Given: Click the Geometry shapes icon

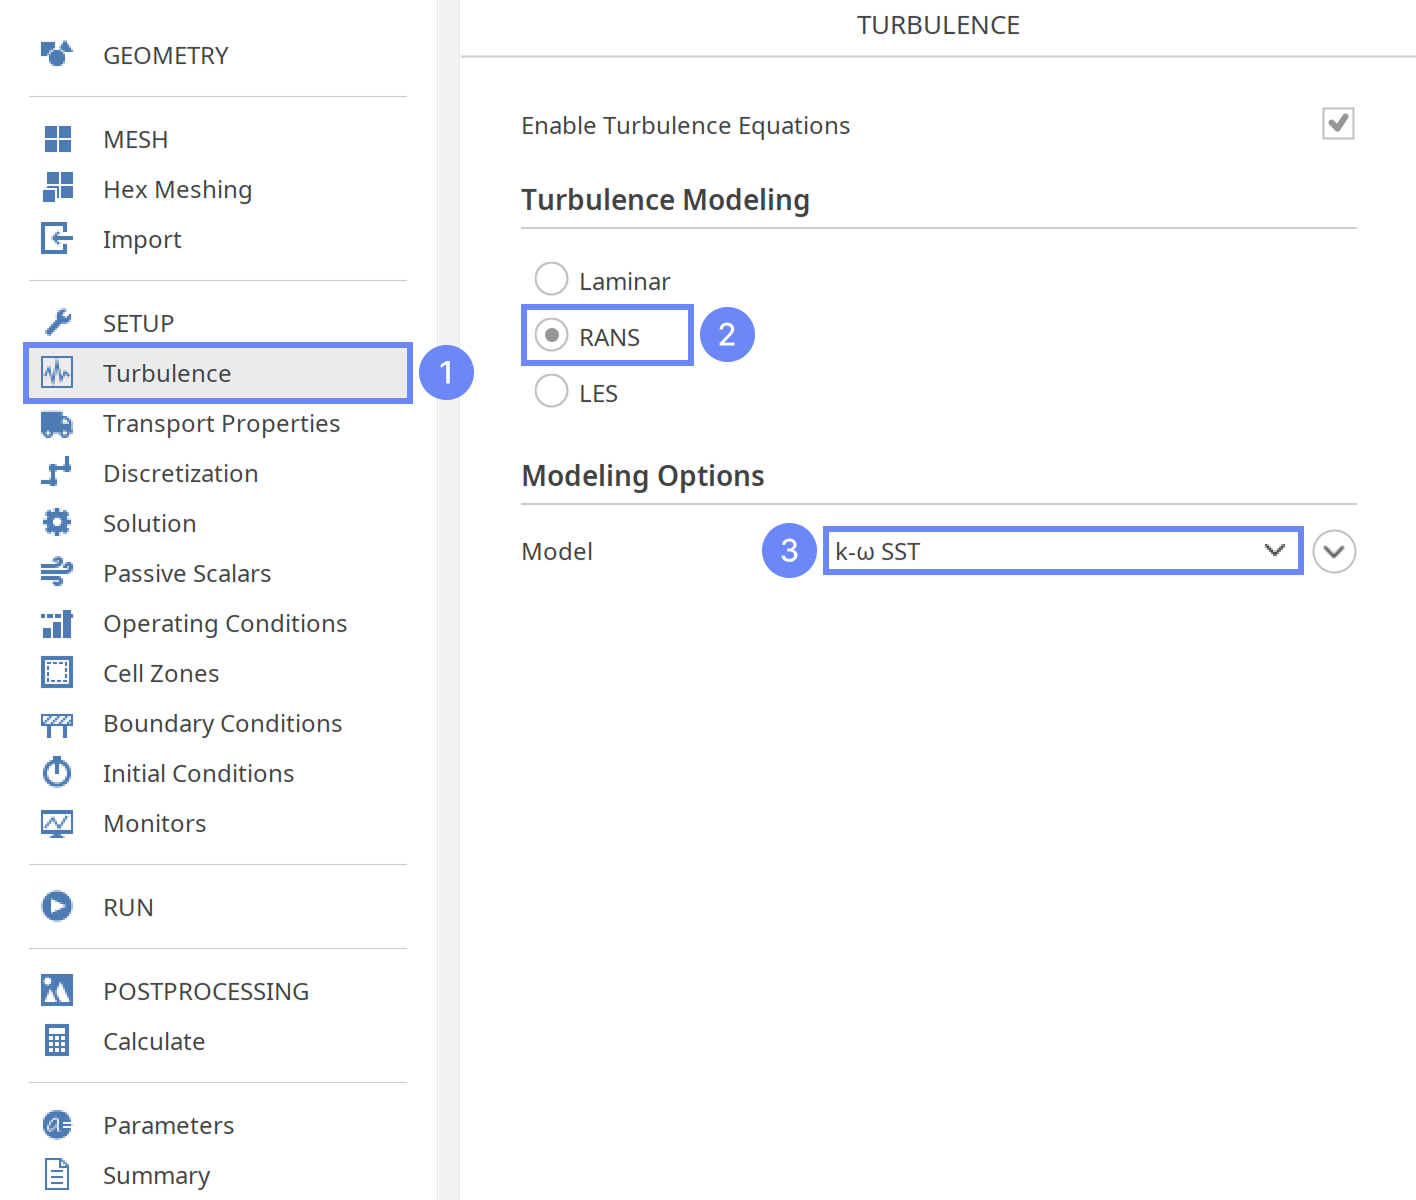Looking at the screenshot, I should coord(57,54).
